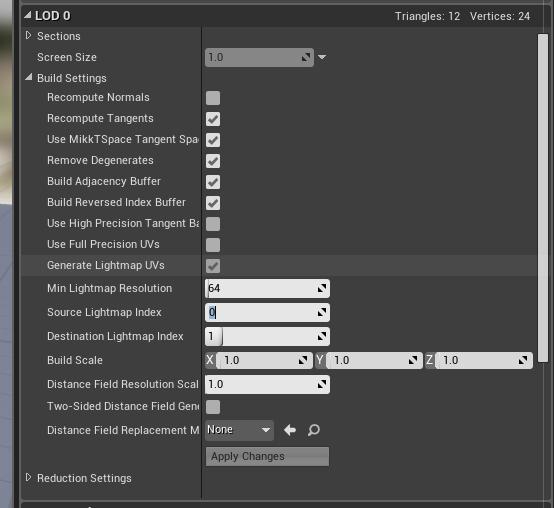554x508 pixels.
Task: Click spin arrow icon in Destination Lightmap Index
Action: tap(322, 336)
